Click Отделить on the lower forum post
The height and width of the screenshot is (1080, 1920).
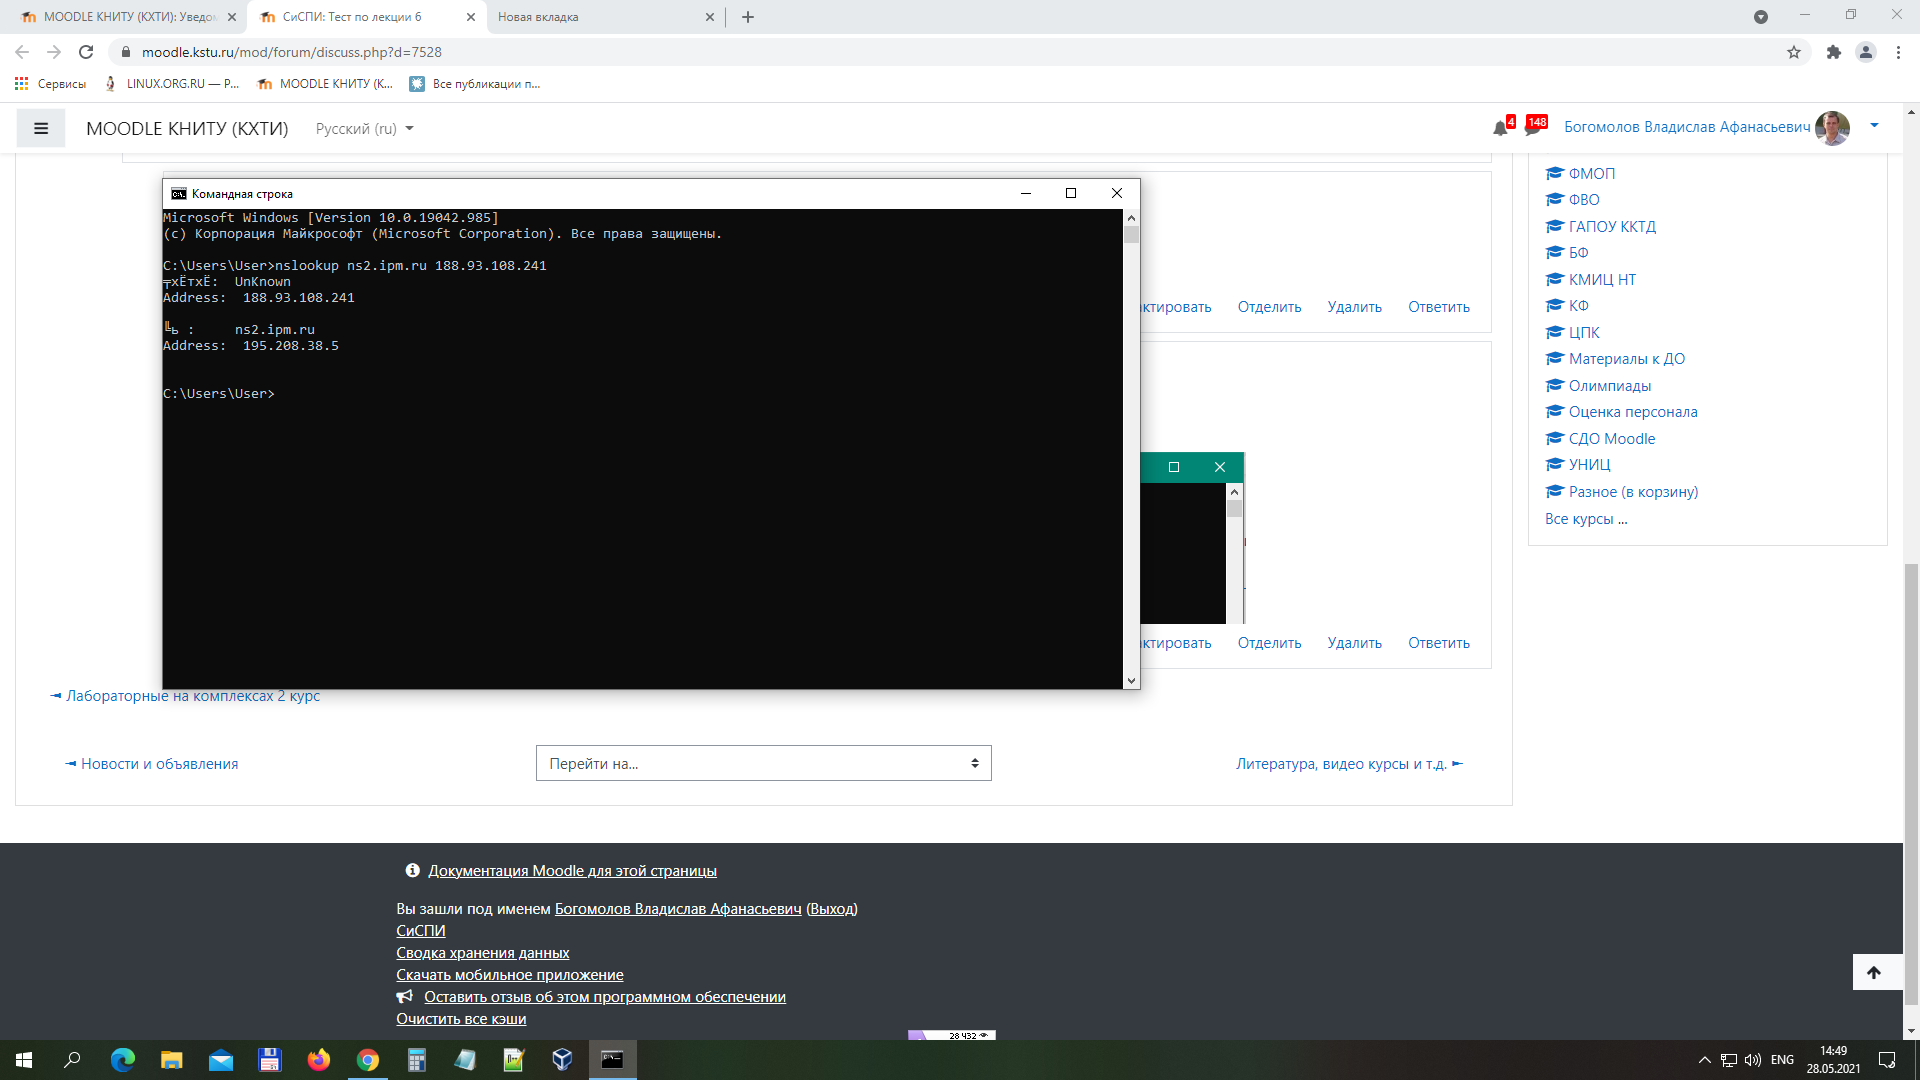point(1269,643)
